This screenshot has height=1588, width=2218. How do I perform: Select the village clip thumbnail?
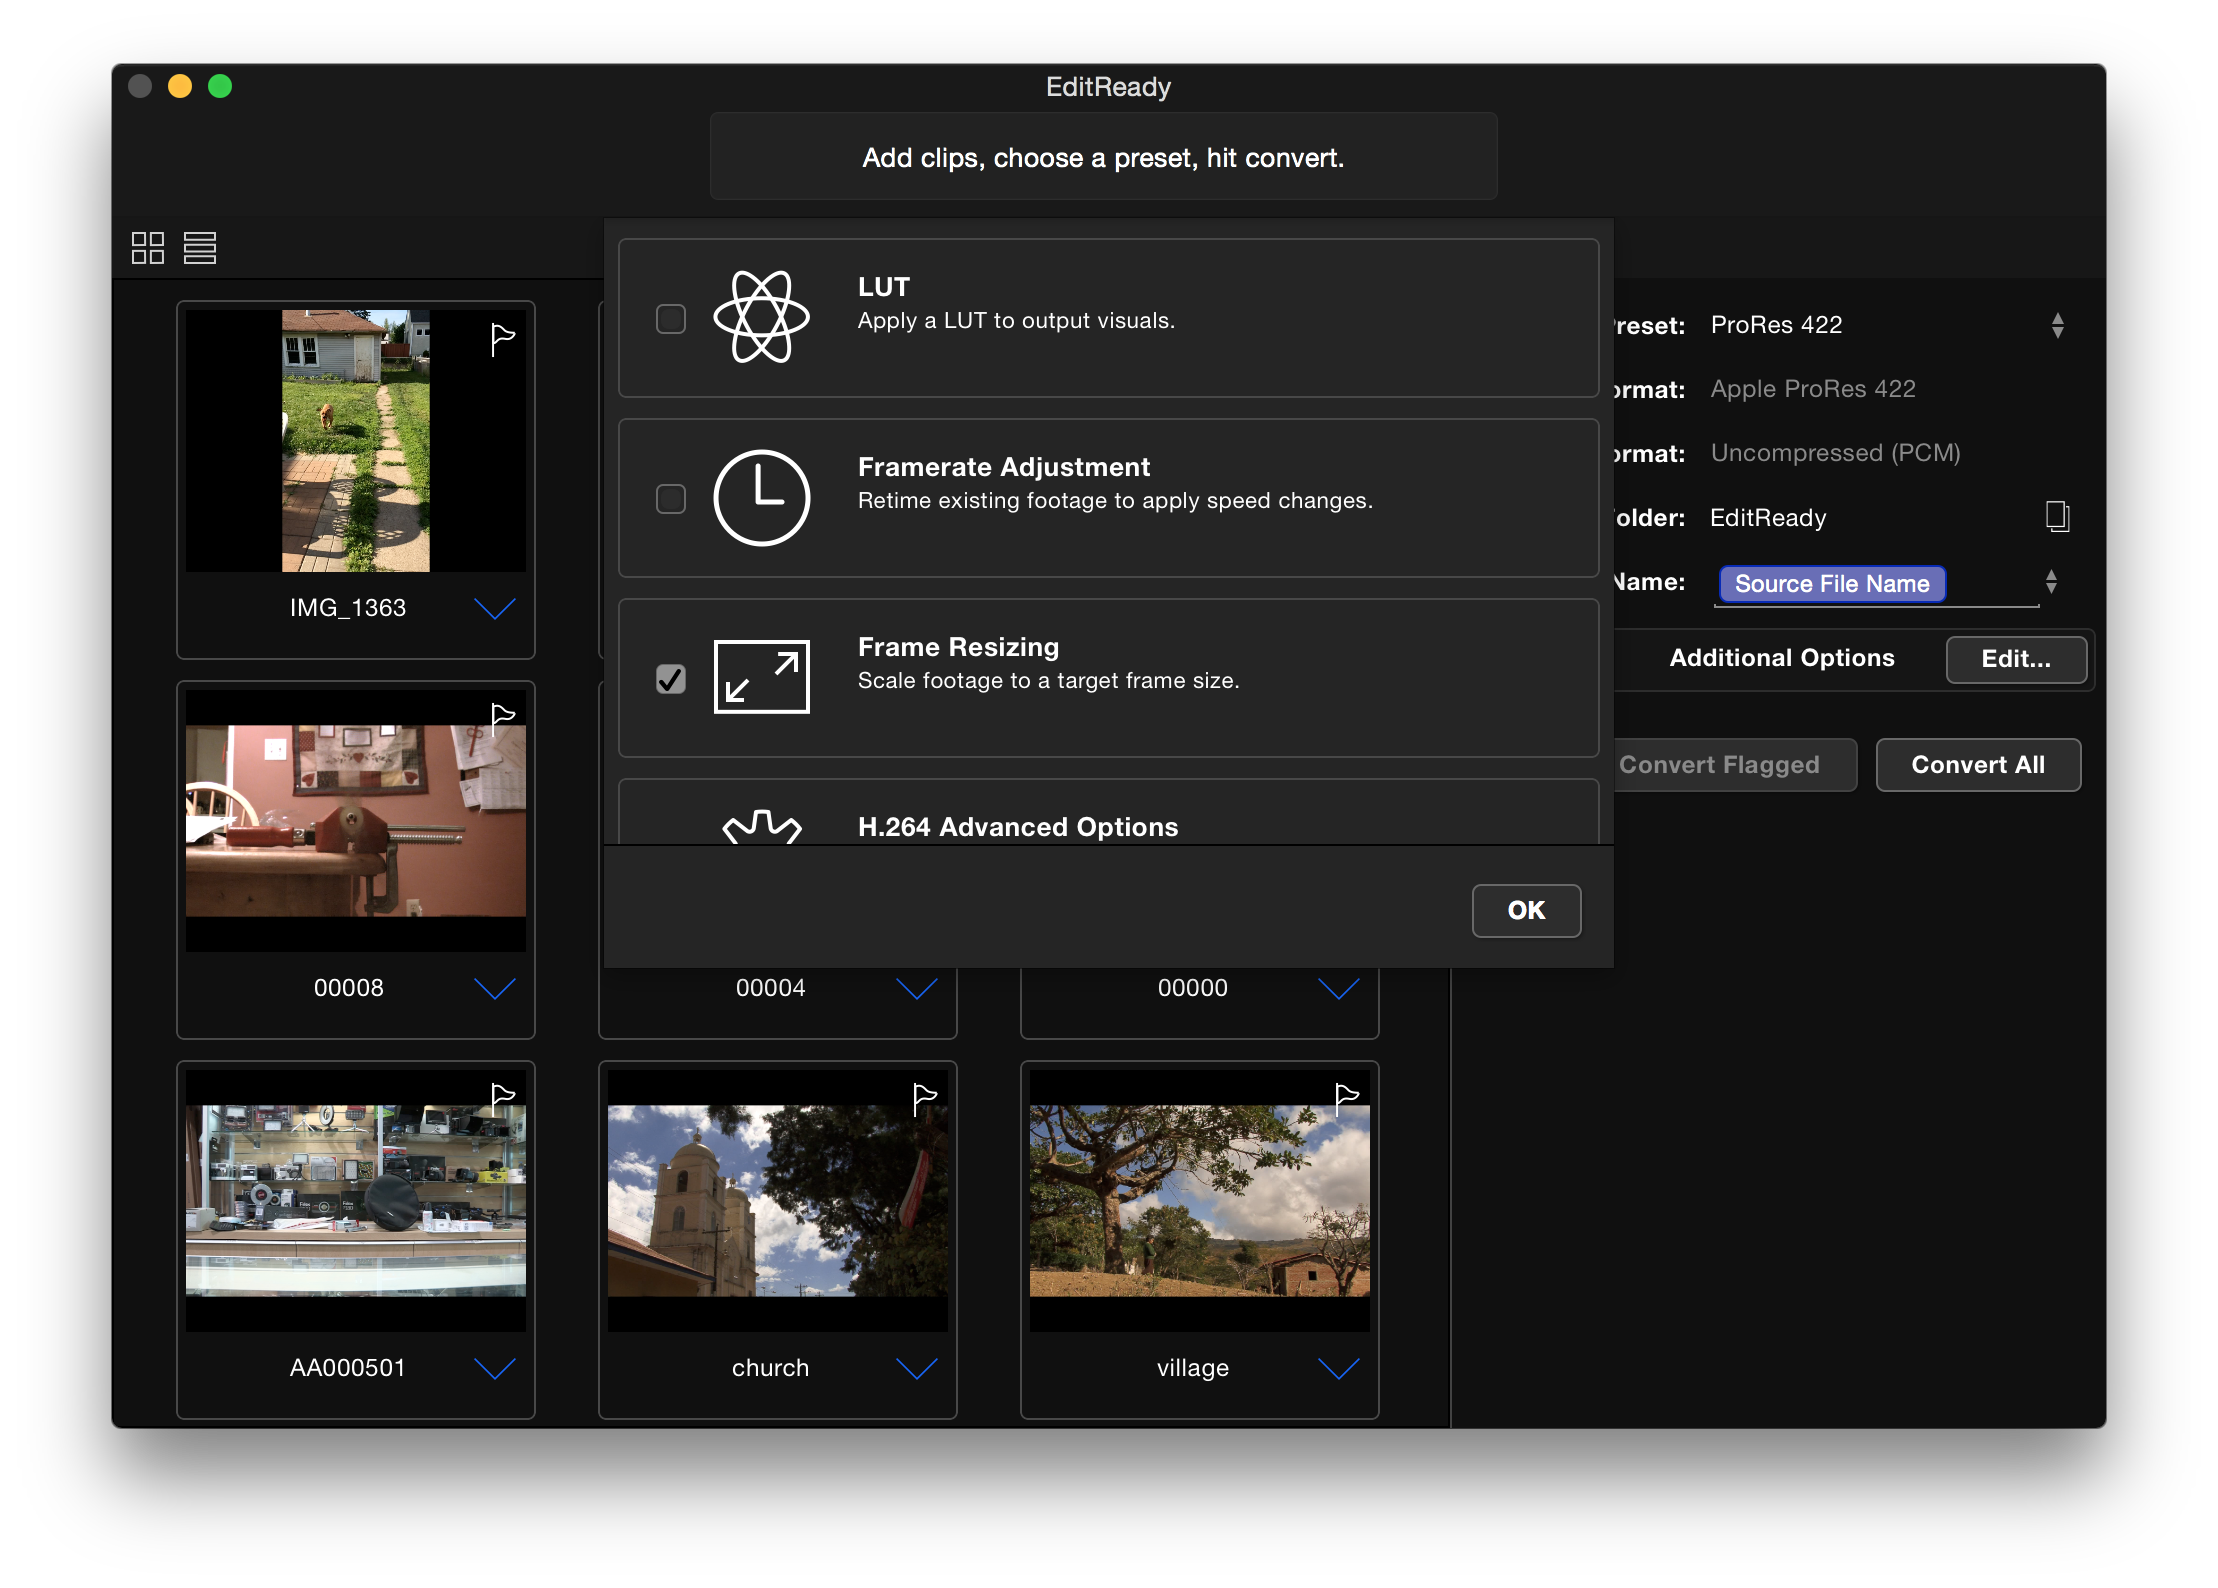point(1199,1200)
